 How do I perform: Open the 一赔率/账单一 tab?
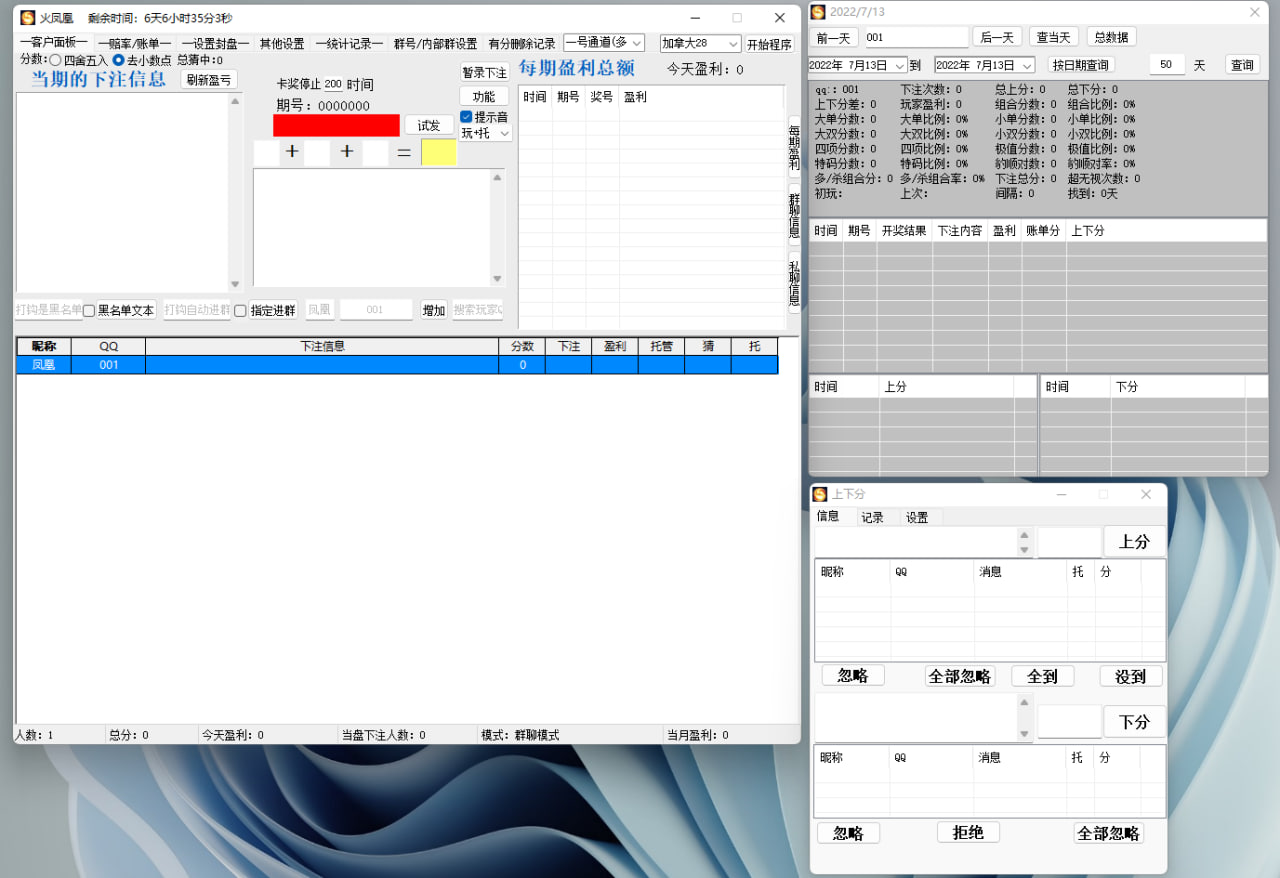(x=134, y=44)
